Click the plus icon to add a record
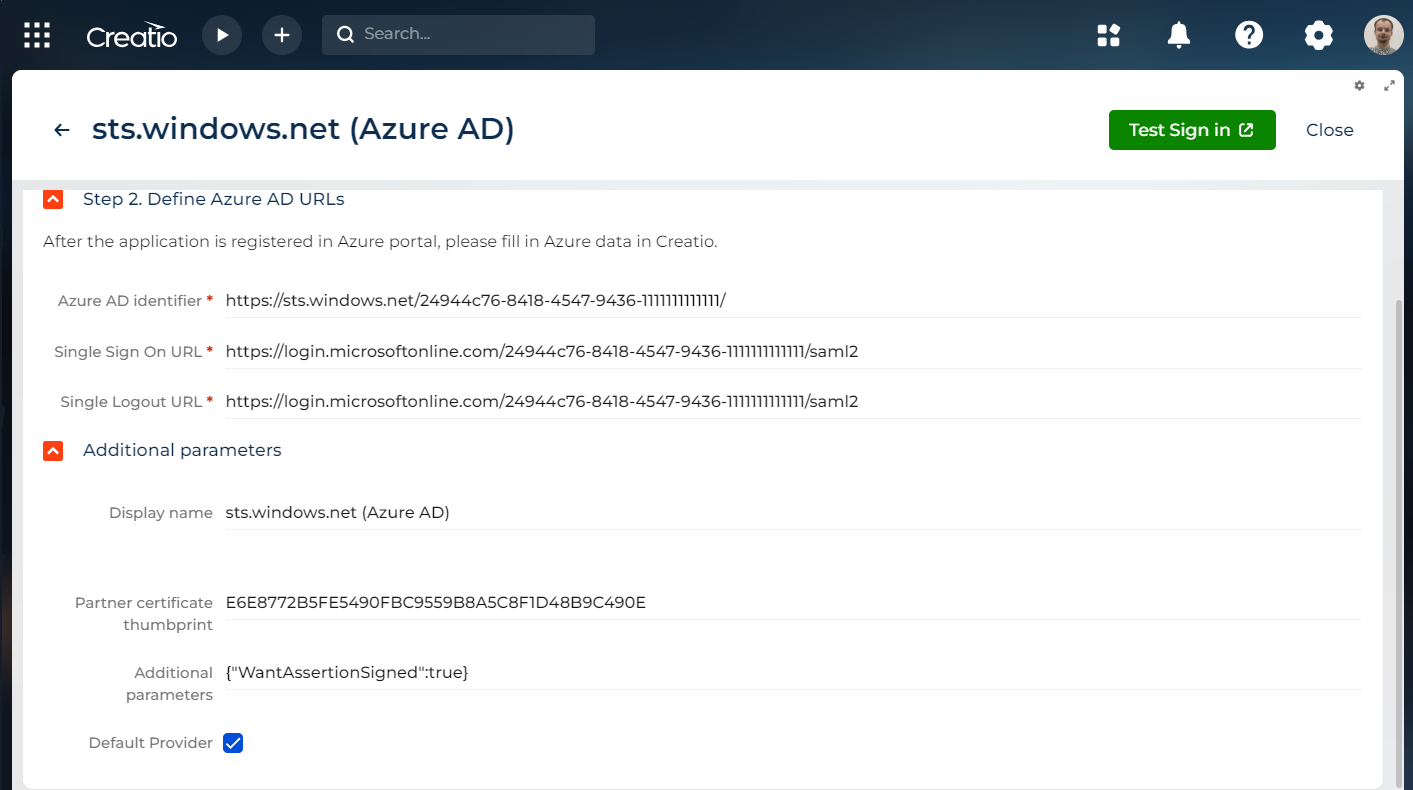 pos(282,35)
